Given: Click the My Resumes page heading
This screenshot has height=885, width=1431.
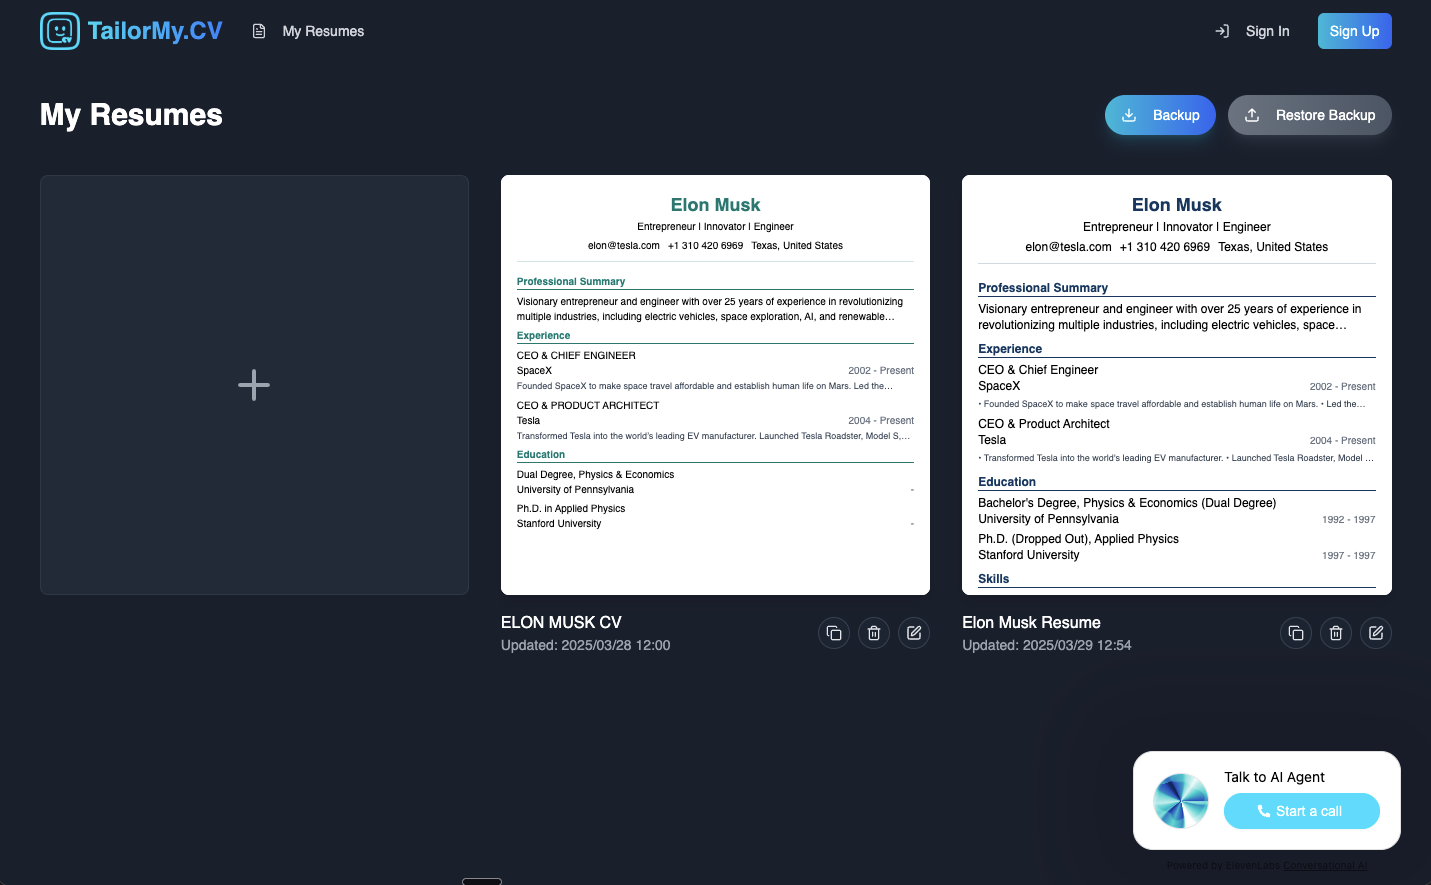Looking at the screenshot, I should (x=131, y=115).
